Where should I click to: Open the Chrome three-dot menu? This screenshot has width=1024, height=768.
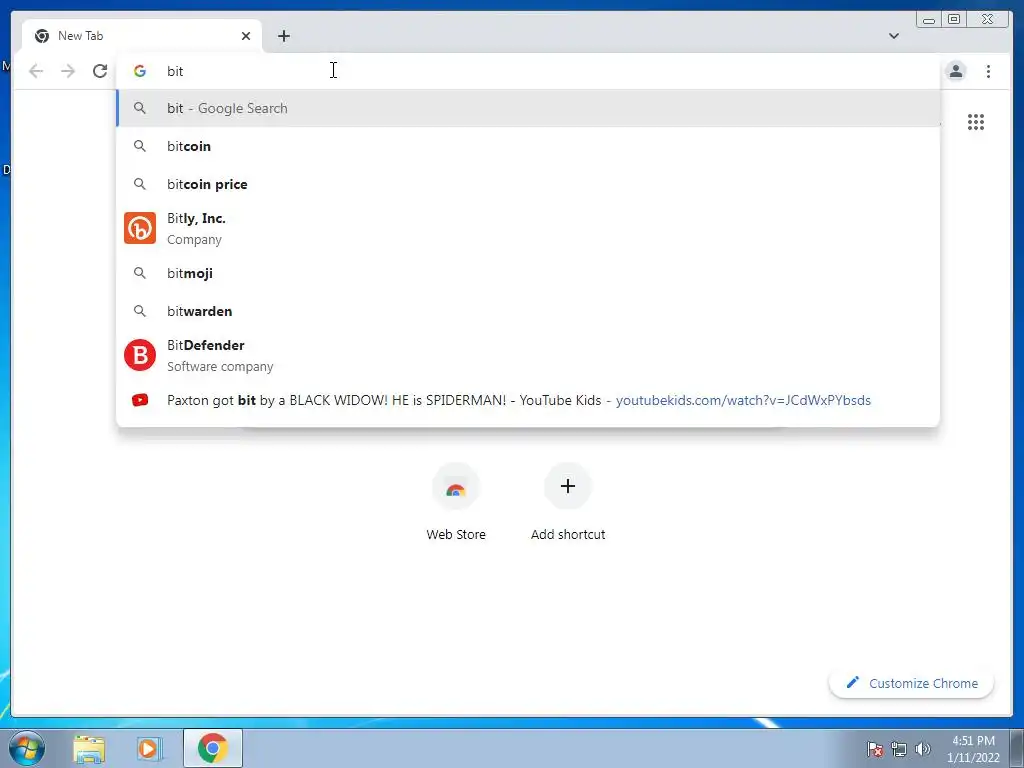click(988, 71)
